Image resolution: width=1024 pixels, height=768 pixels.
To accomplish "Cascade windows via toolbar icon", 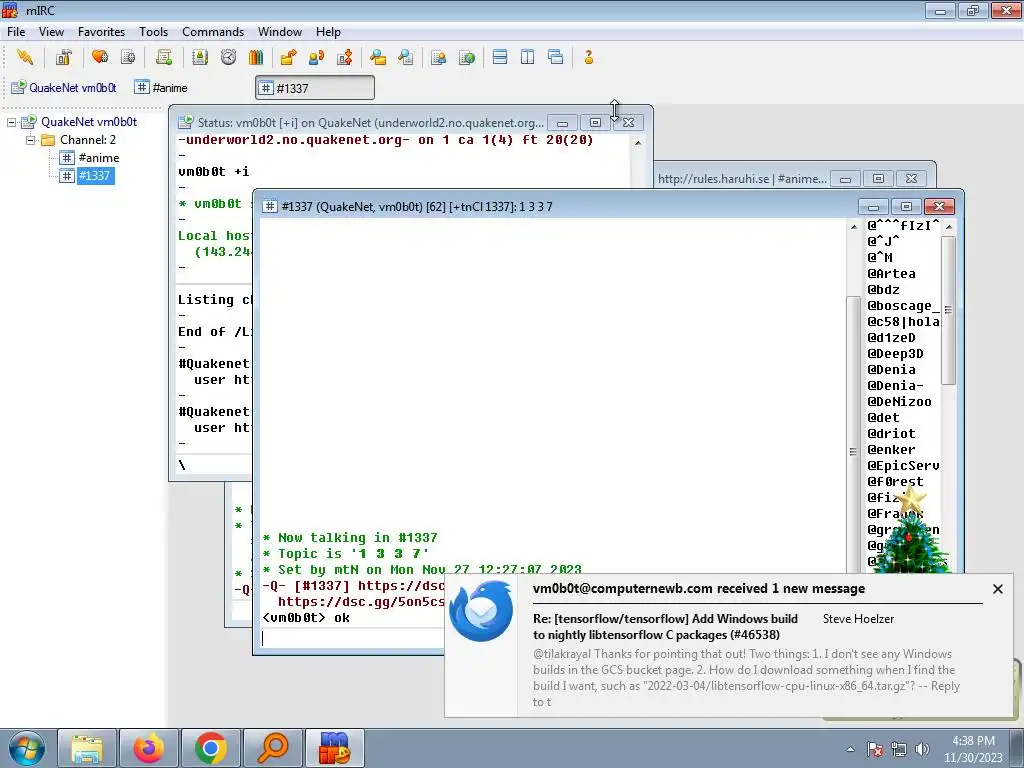I will tap(556, 57).
